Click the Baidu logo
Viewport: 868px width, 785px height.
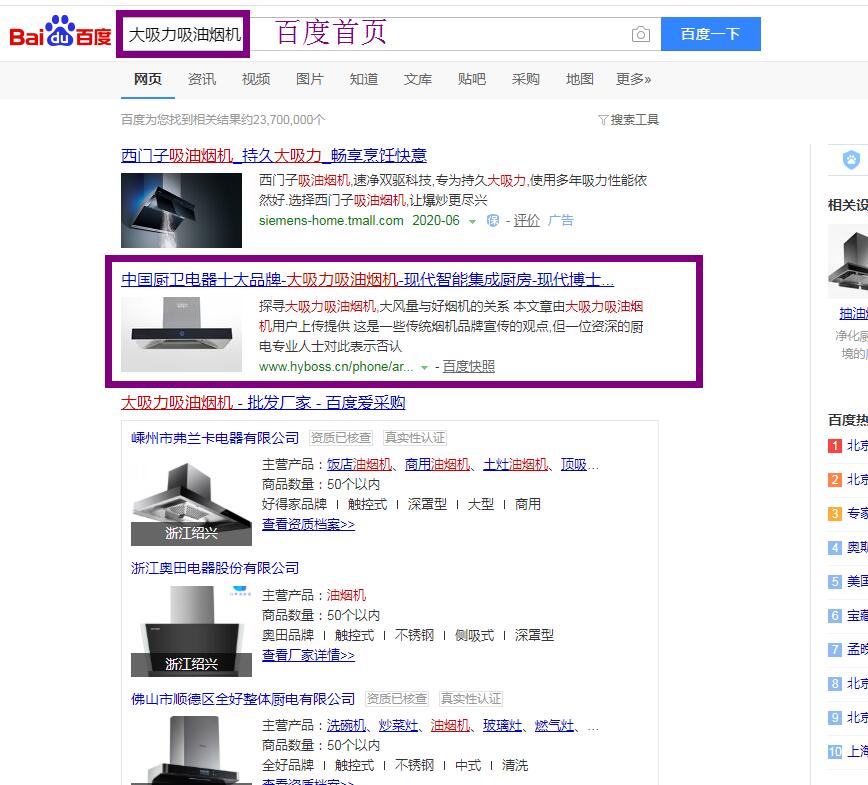click(60, 34)
